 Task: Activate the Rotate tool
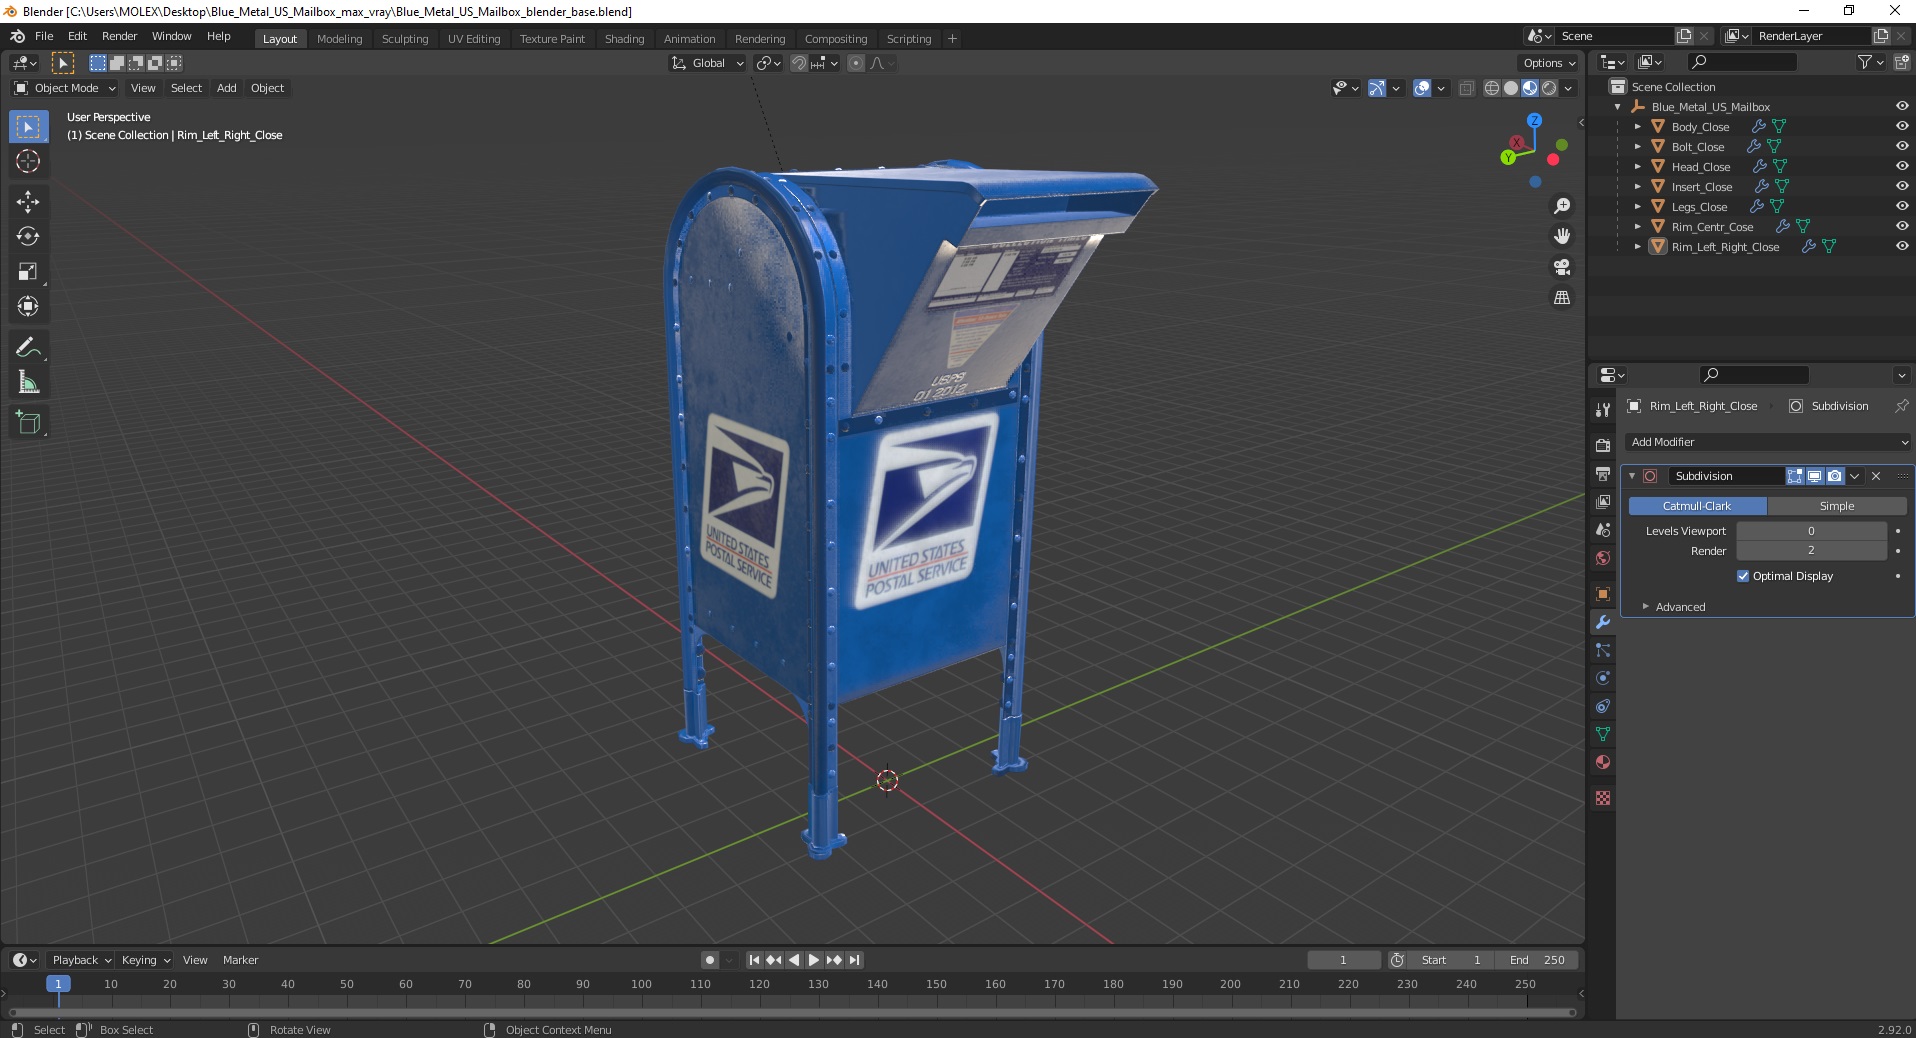[x=28, y=236]
